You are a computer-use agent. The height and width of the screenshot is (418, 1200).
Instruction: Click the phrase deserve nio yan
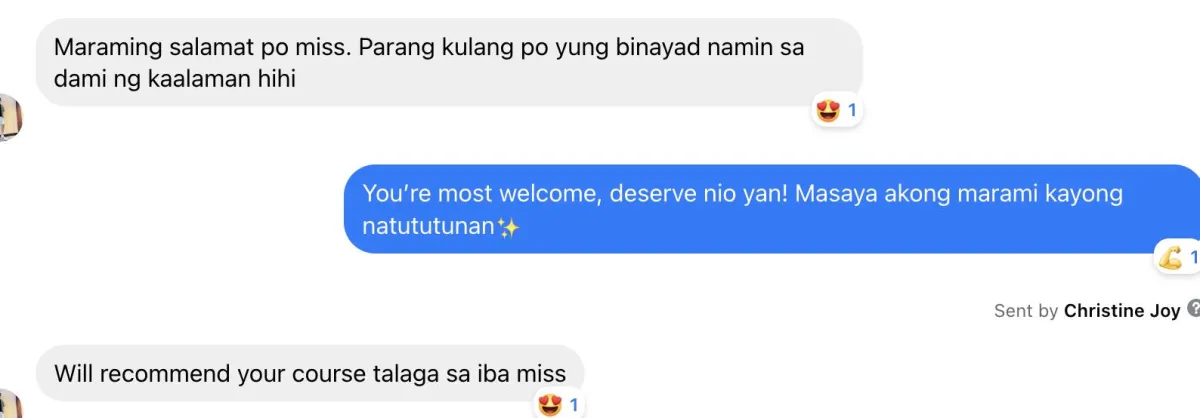coord(700,193)
